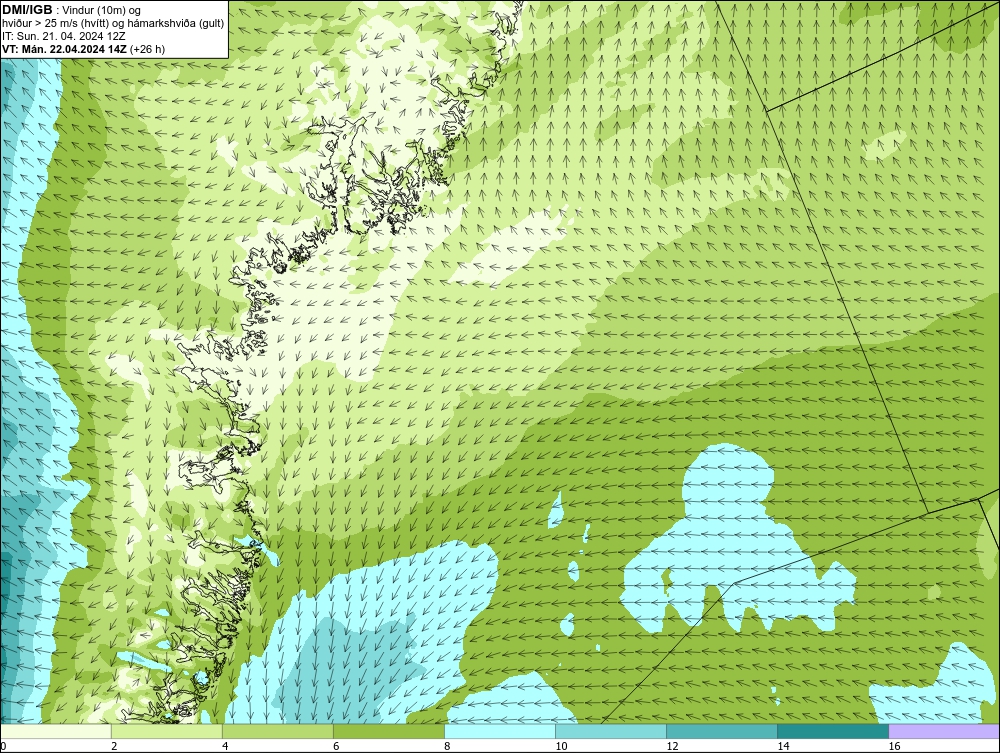
Task: Click the legend scale label '6'
Action: 336,746
